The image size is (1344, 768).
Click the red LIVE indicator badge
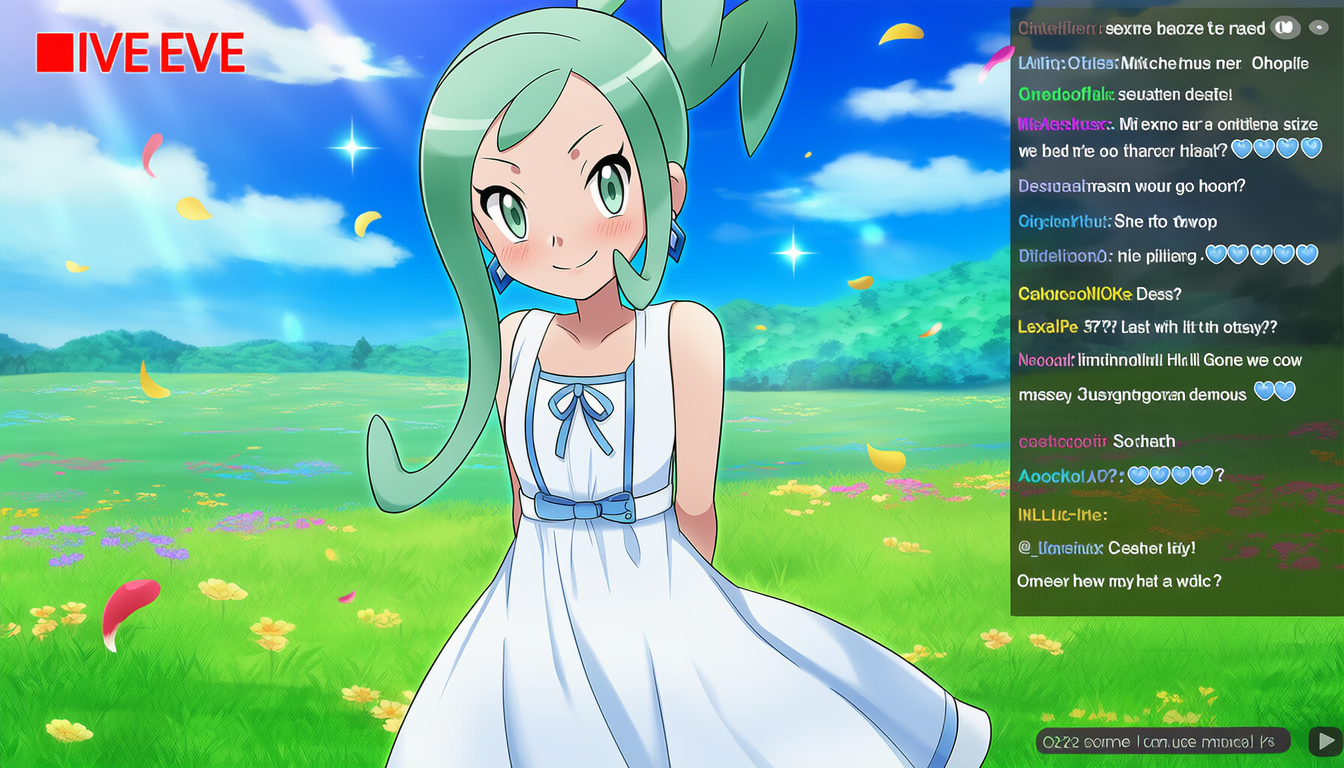[x=140, y=52]
